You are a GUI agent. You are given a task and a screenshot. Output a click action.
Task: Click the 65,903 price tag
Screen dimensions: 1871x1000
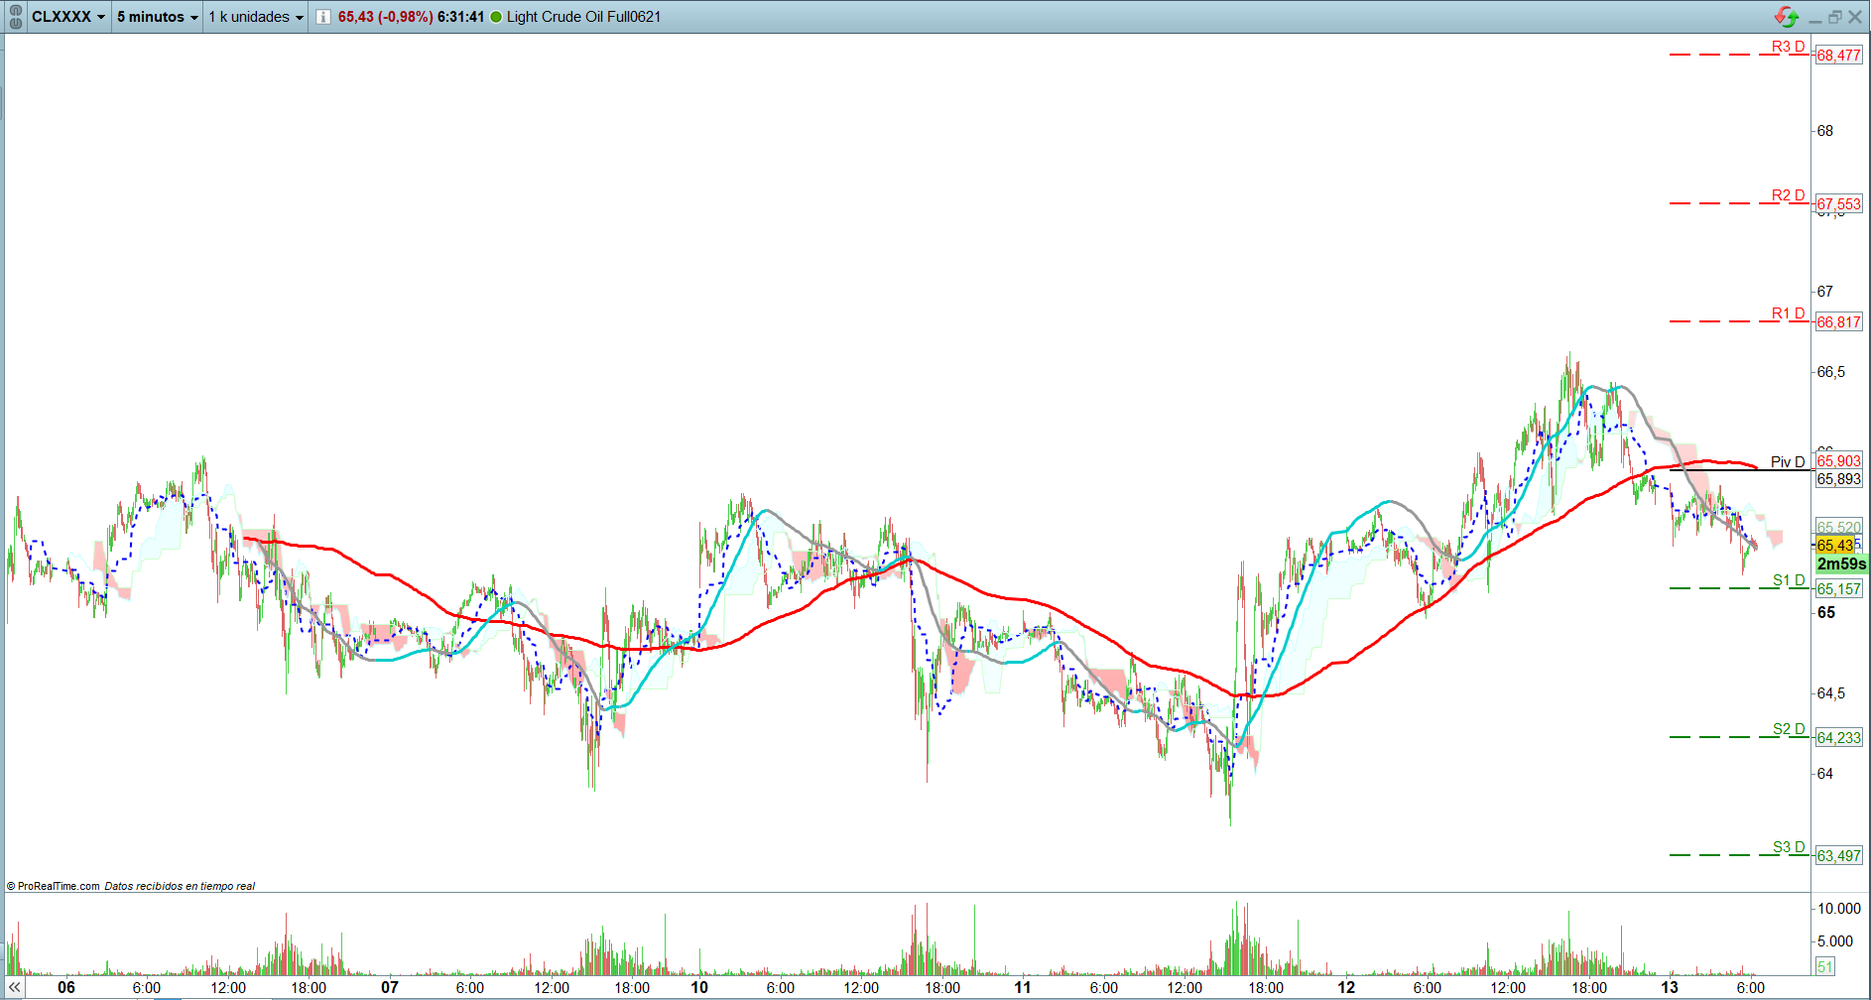[x=1839, y=461]
